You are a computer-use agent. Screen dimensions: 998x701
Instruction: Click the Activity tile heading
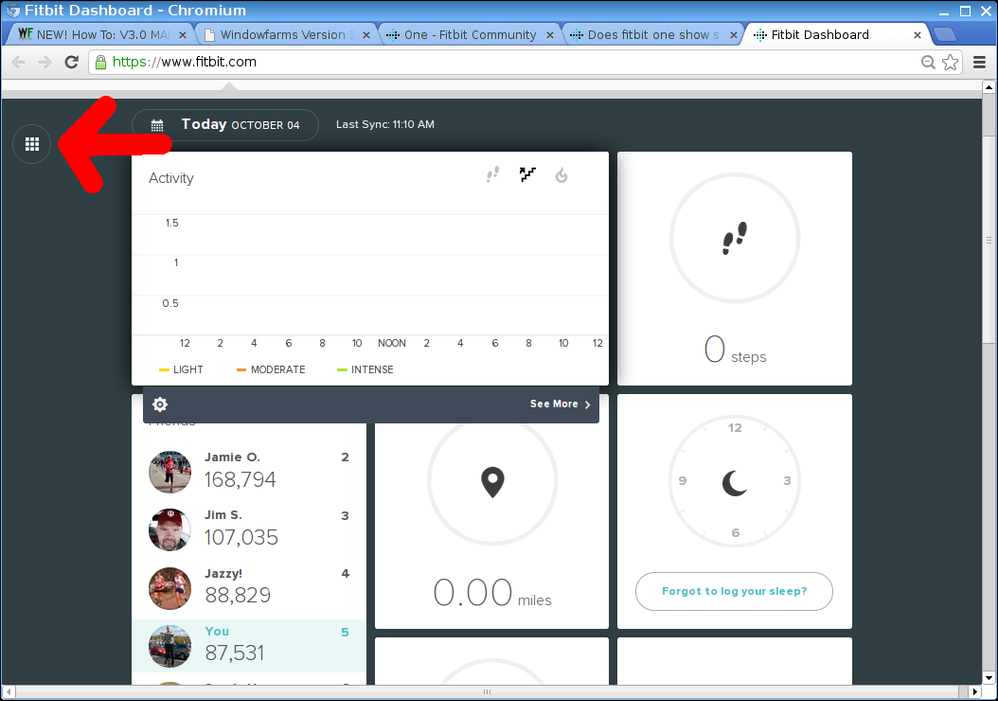171,178
